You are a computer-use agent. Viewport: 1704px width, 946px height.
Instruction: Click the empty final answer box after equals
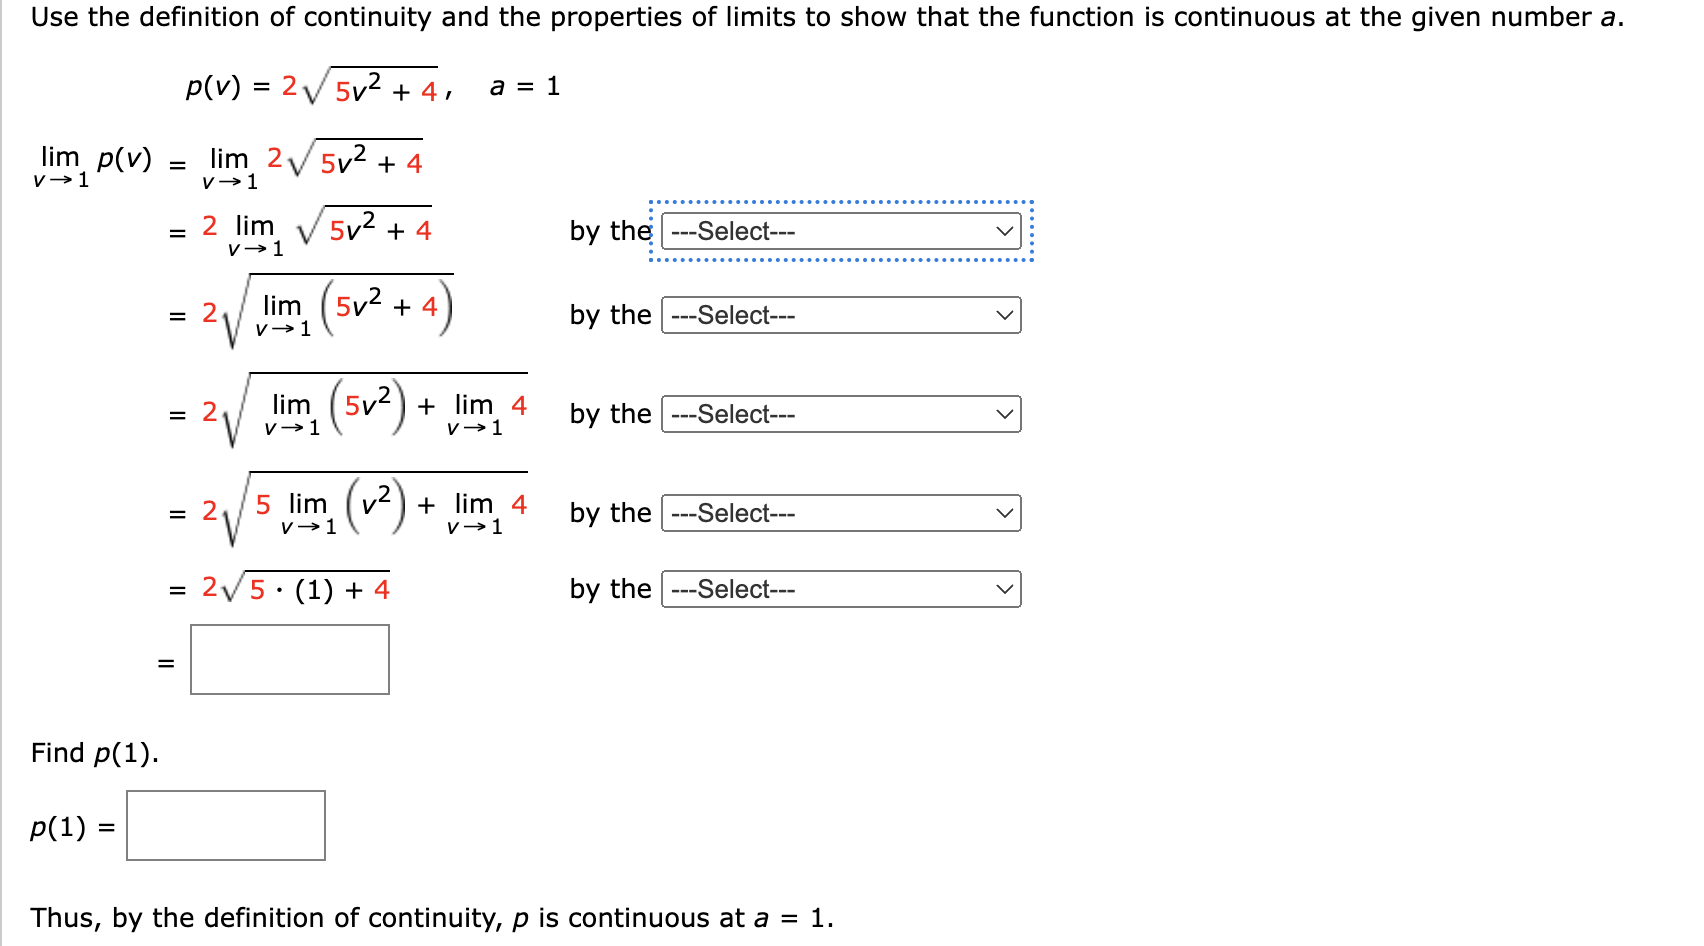tap(288, 659)
